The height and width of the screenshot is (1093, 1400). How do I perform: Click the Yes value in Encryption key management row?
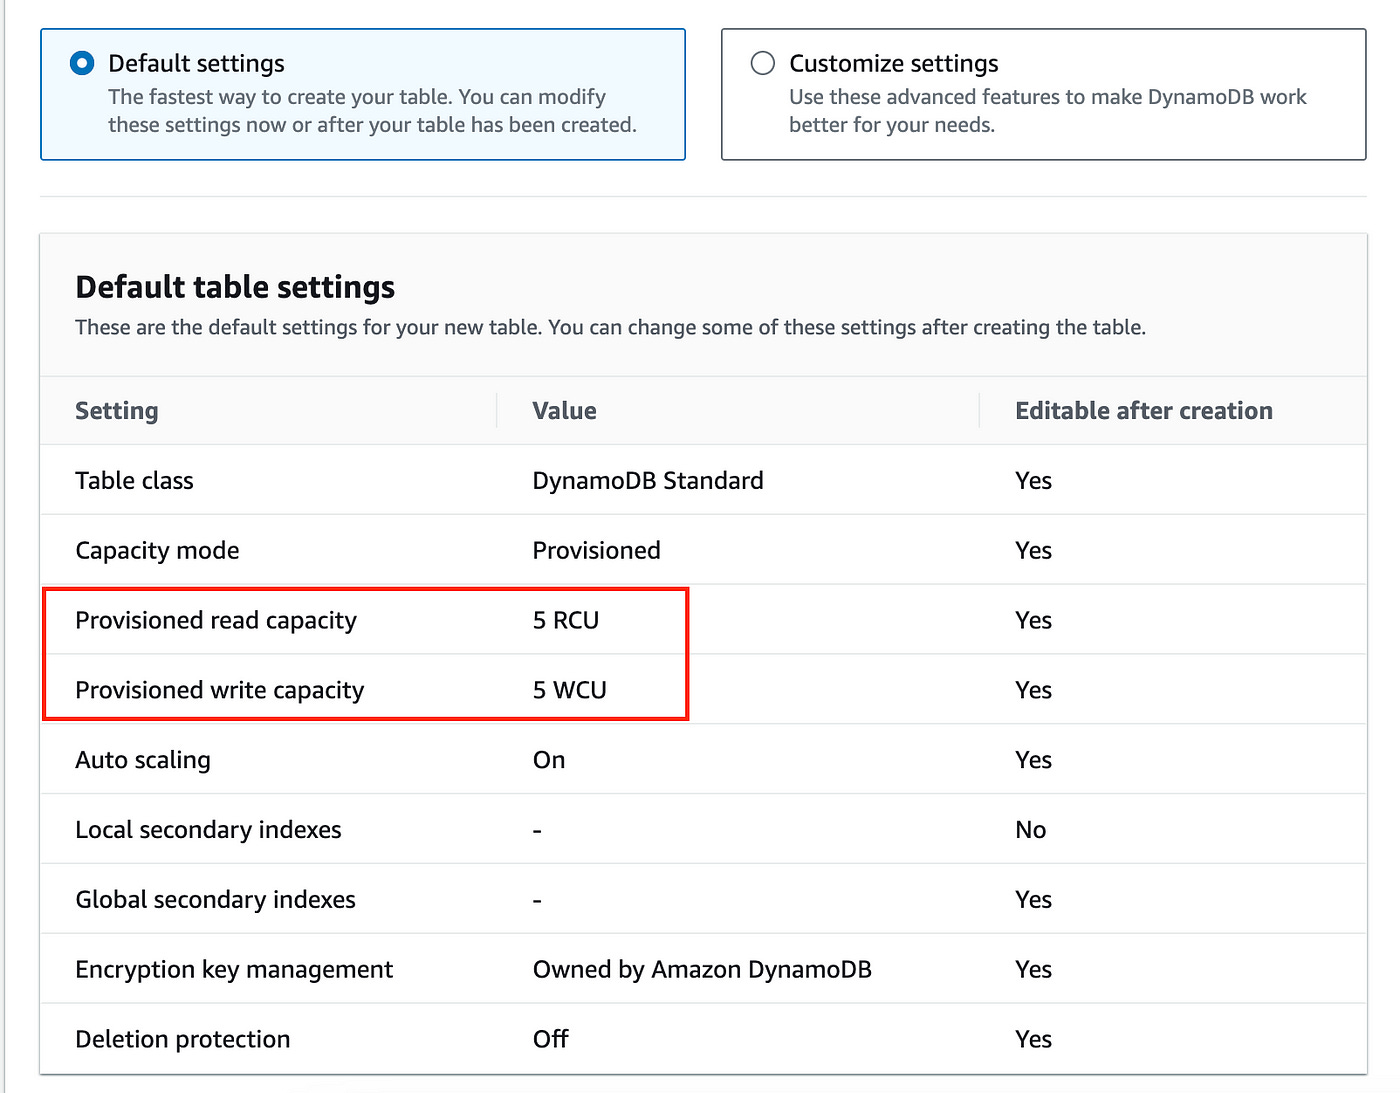coord(1033,970)
